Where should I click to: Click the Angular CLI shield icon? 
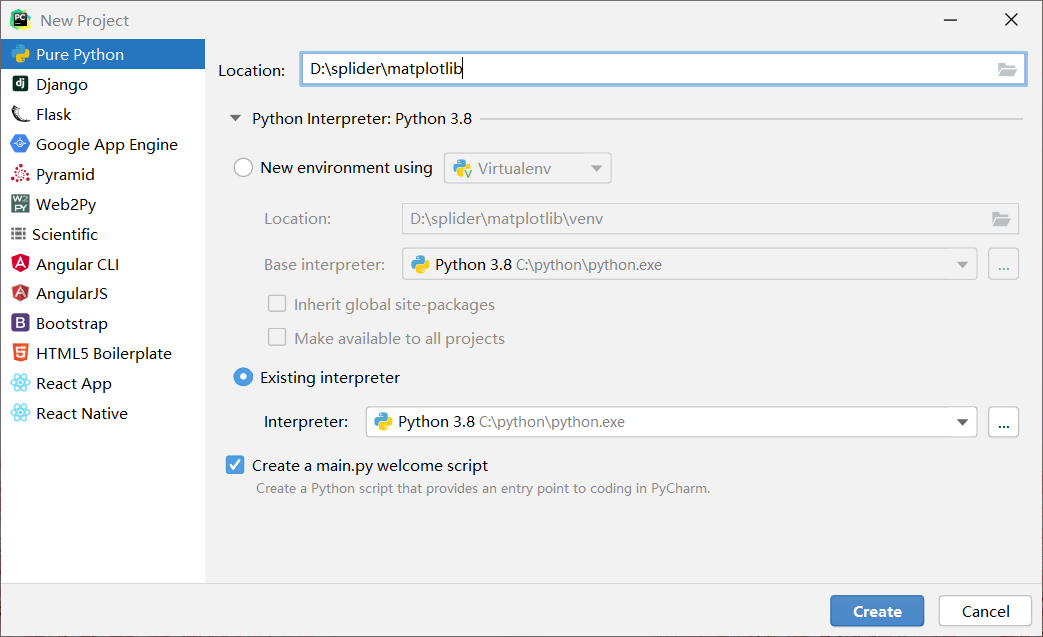coord(21,263)
